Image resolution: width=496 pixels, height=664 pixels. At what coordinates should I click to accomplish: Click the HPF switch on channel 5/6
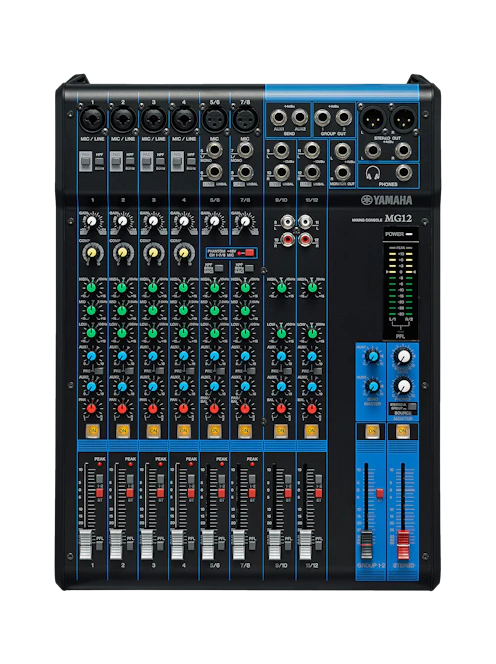point(219,268)
